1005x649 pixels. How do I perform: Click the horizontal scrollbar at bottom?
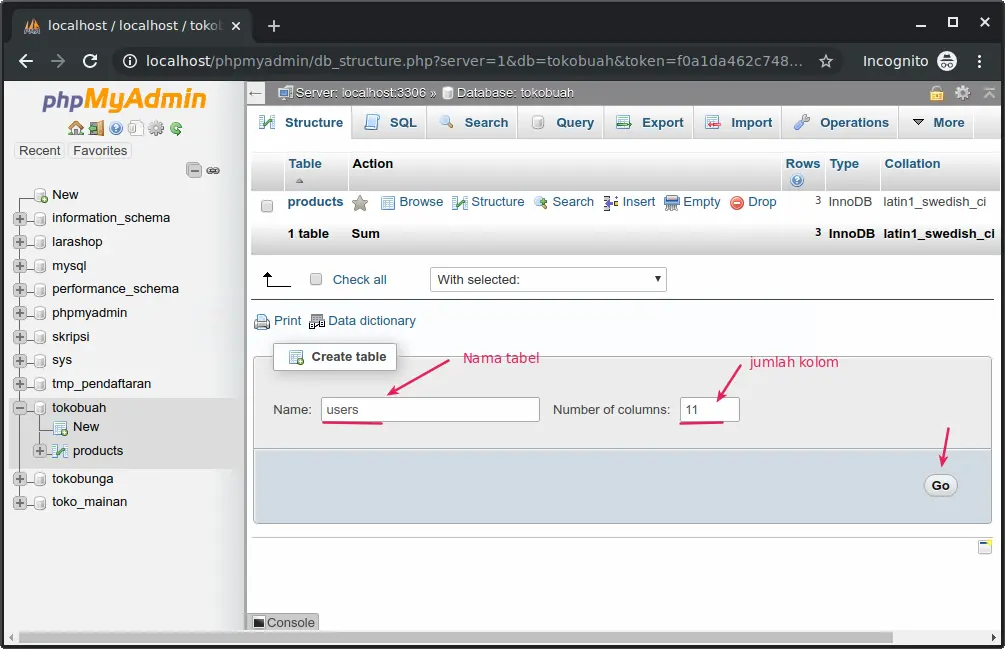pos(456,637)
